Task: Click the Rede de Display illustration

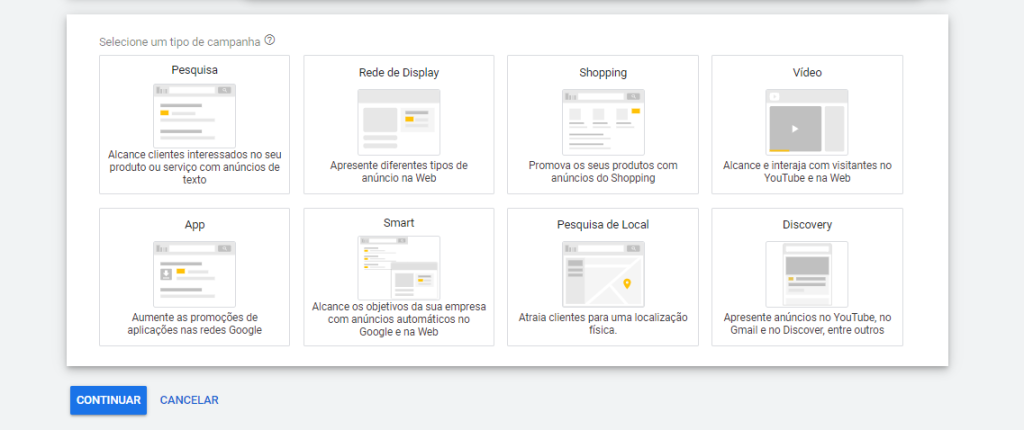Action: 398,122
